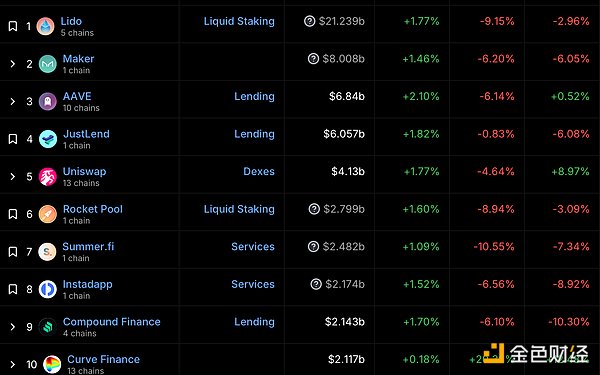Expand the Maker row
Image resolution: width=600 pixels, height=375 pixels.
(13, 64)
